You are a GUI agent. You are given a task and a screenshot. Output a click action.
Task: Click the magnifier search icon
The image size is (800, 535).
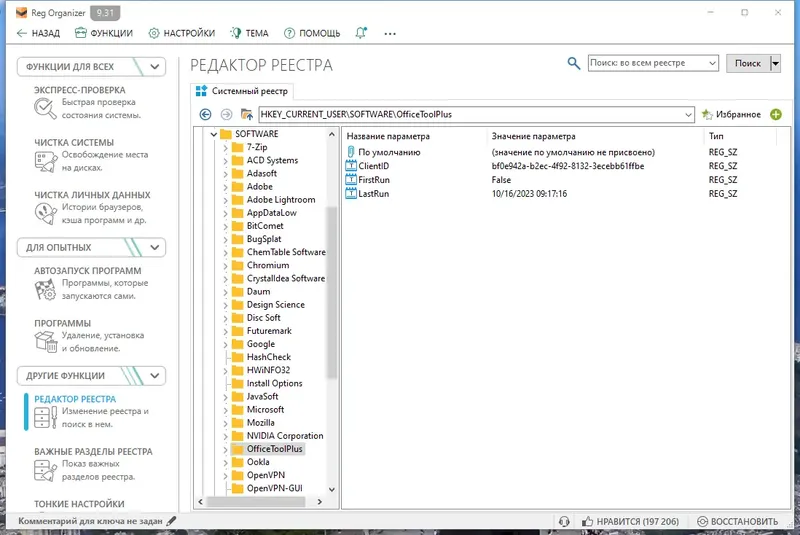573,63
